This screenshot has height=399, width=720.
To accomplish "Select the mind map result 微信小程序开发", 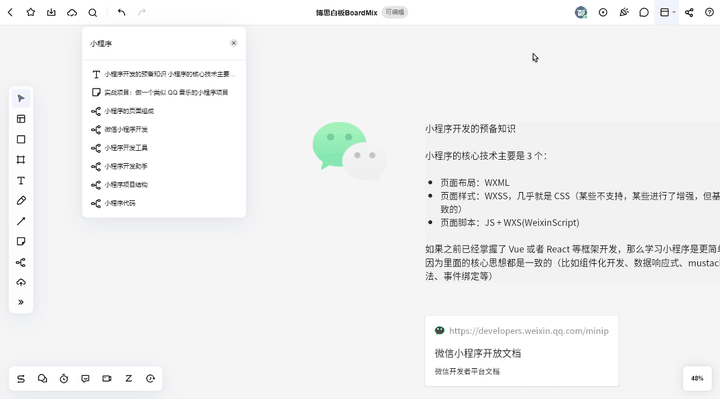I will (x=163, y=129).
